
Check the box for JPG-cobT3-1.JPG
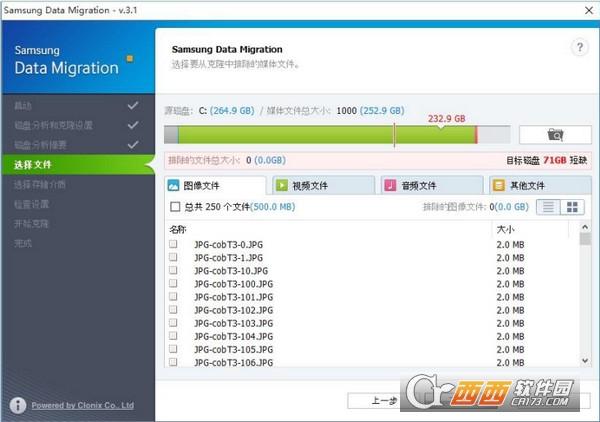[x=173, y=257]
